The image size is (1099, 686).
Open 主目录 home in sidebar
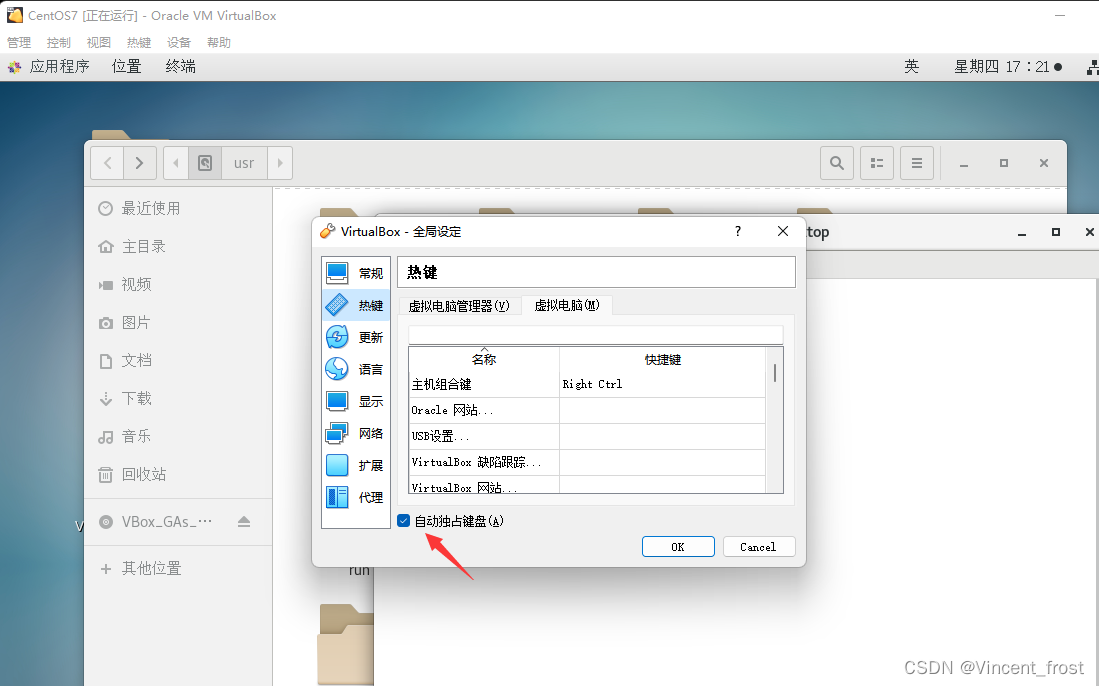tap(178, 247)
